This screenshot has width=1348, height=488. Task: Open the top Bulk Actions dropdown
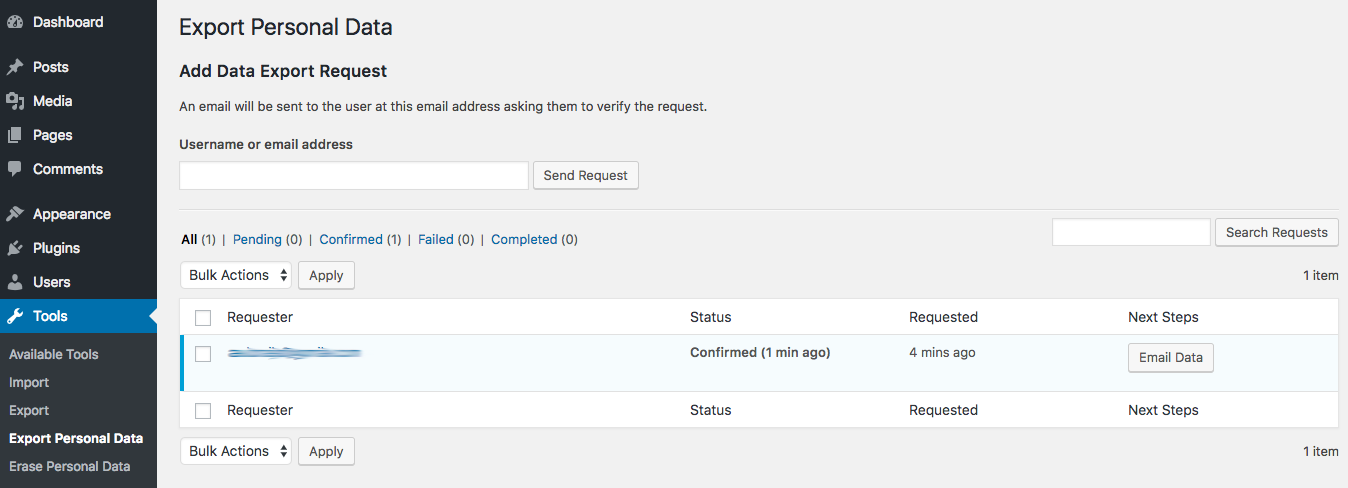coord(236,275)
